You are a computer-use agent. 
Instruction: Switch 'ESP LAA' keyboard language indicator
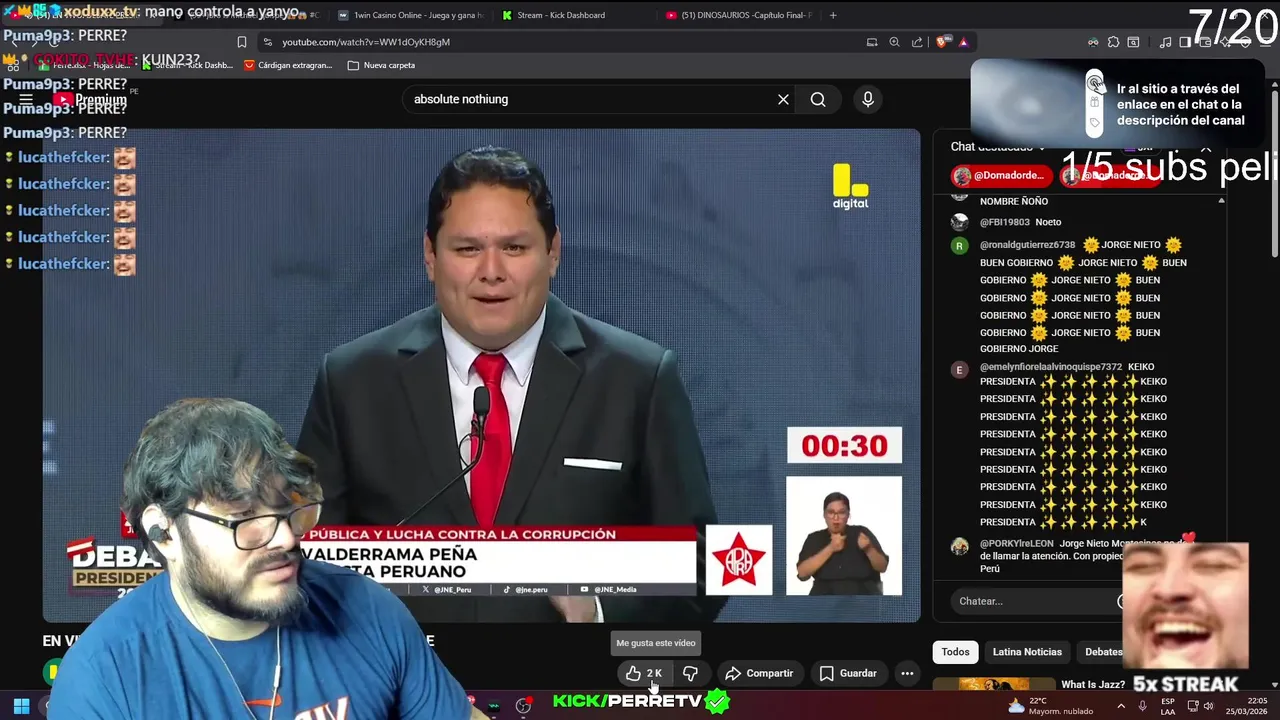pos(1168,706)
